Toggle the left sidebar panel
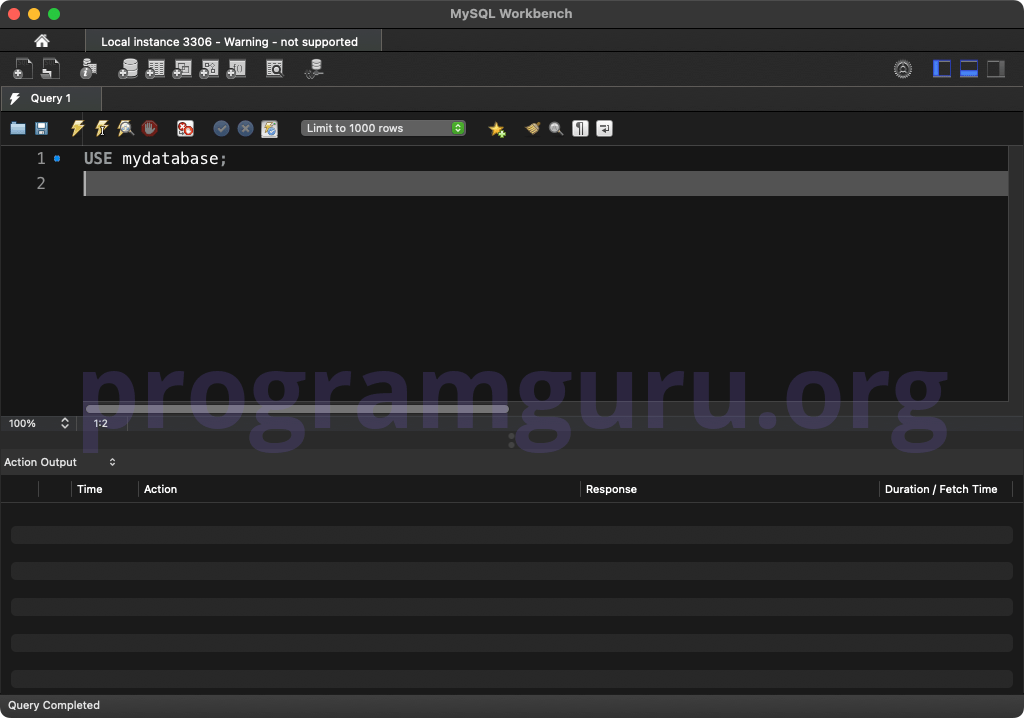The width and height of the screenshot is (1024, 718). 942,69
